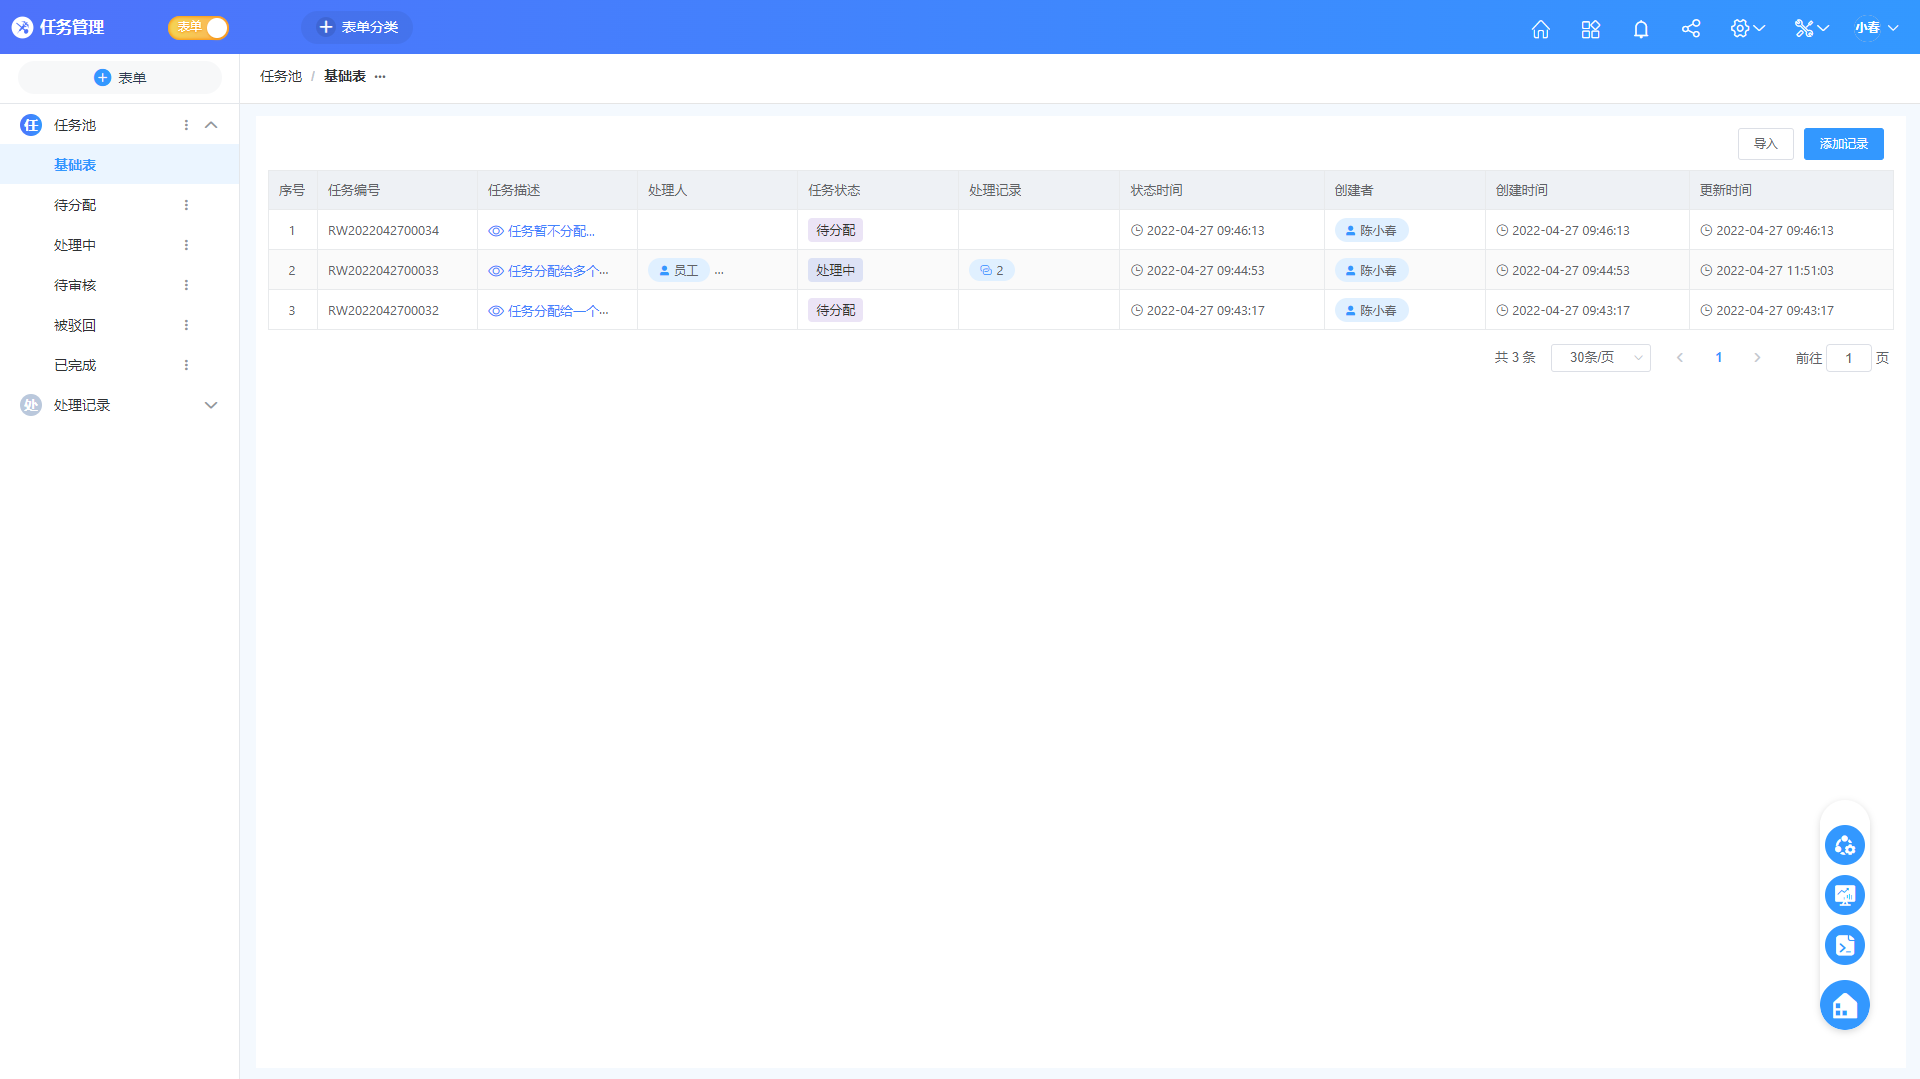
Task: Click creator 陈小春 tag in row 2
Action: 1371,271
